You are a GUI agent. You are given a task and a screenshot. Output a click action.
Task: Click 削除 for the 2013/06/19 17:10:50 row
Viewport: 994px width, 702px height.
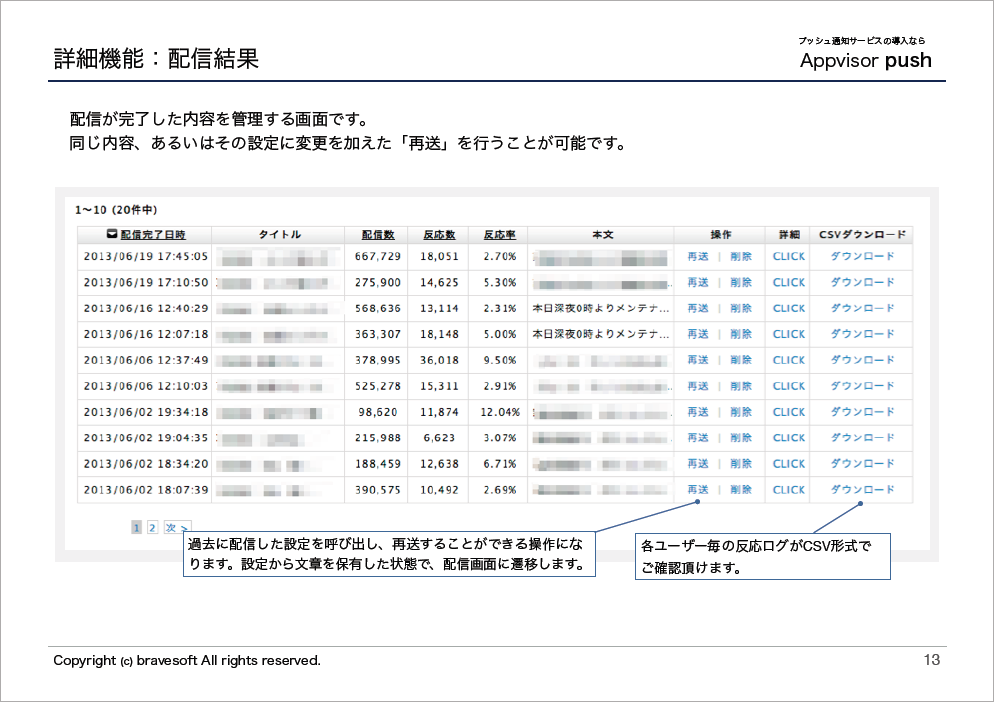click(740, 282)
